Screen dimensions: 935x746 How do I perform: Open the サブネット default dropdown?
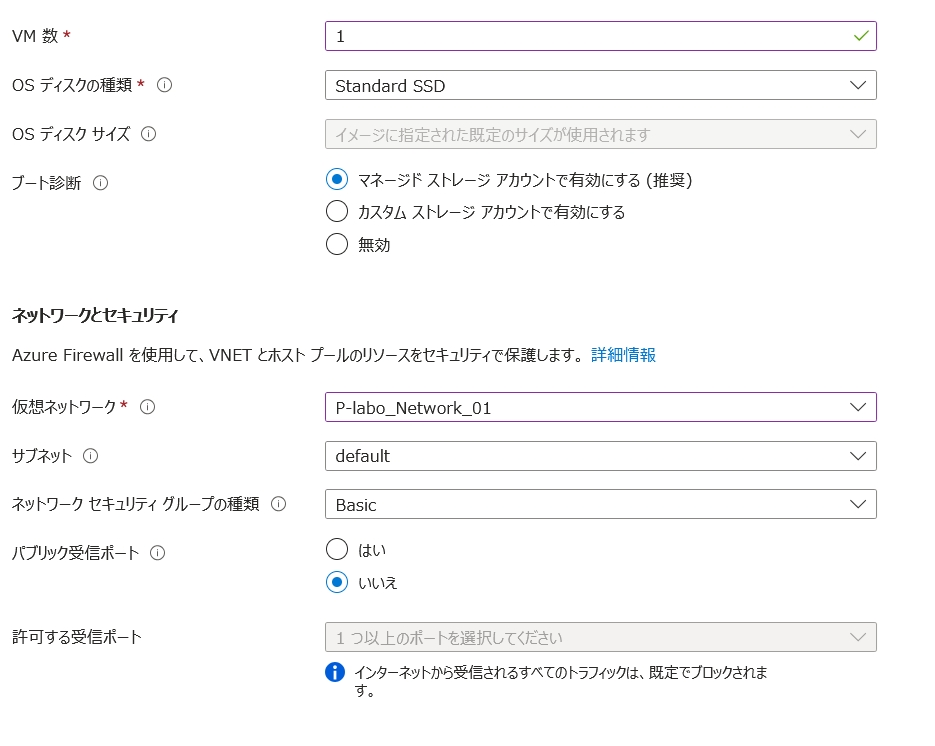click(x=600, y=456)
